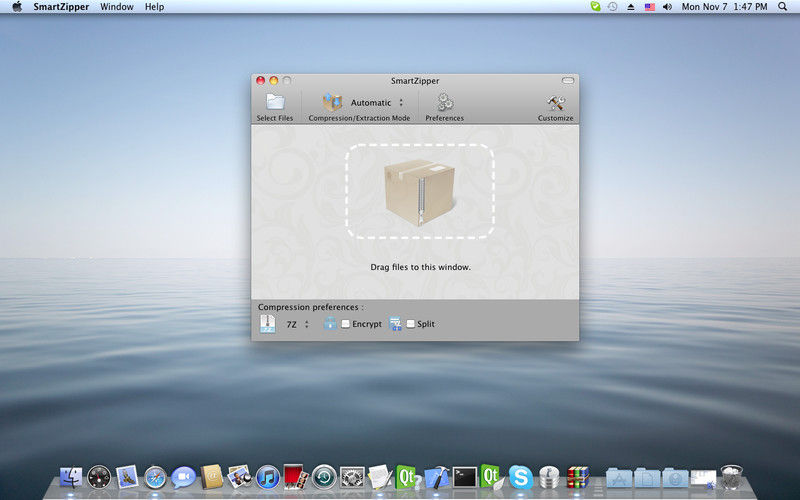Screen dimensions: 800x500
Task: Launch Xcode from the dock
Action: click(436, 478)
